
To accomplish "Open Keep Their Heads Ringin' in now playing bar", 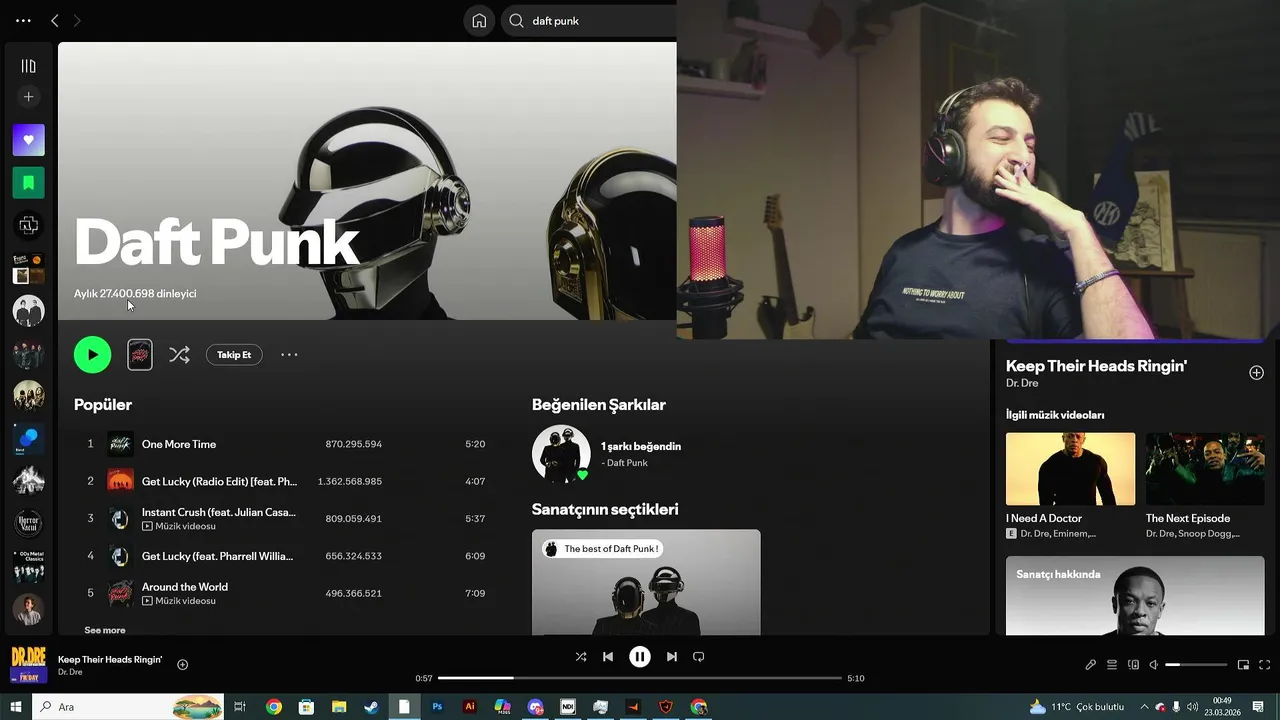I will click(110, 659).
